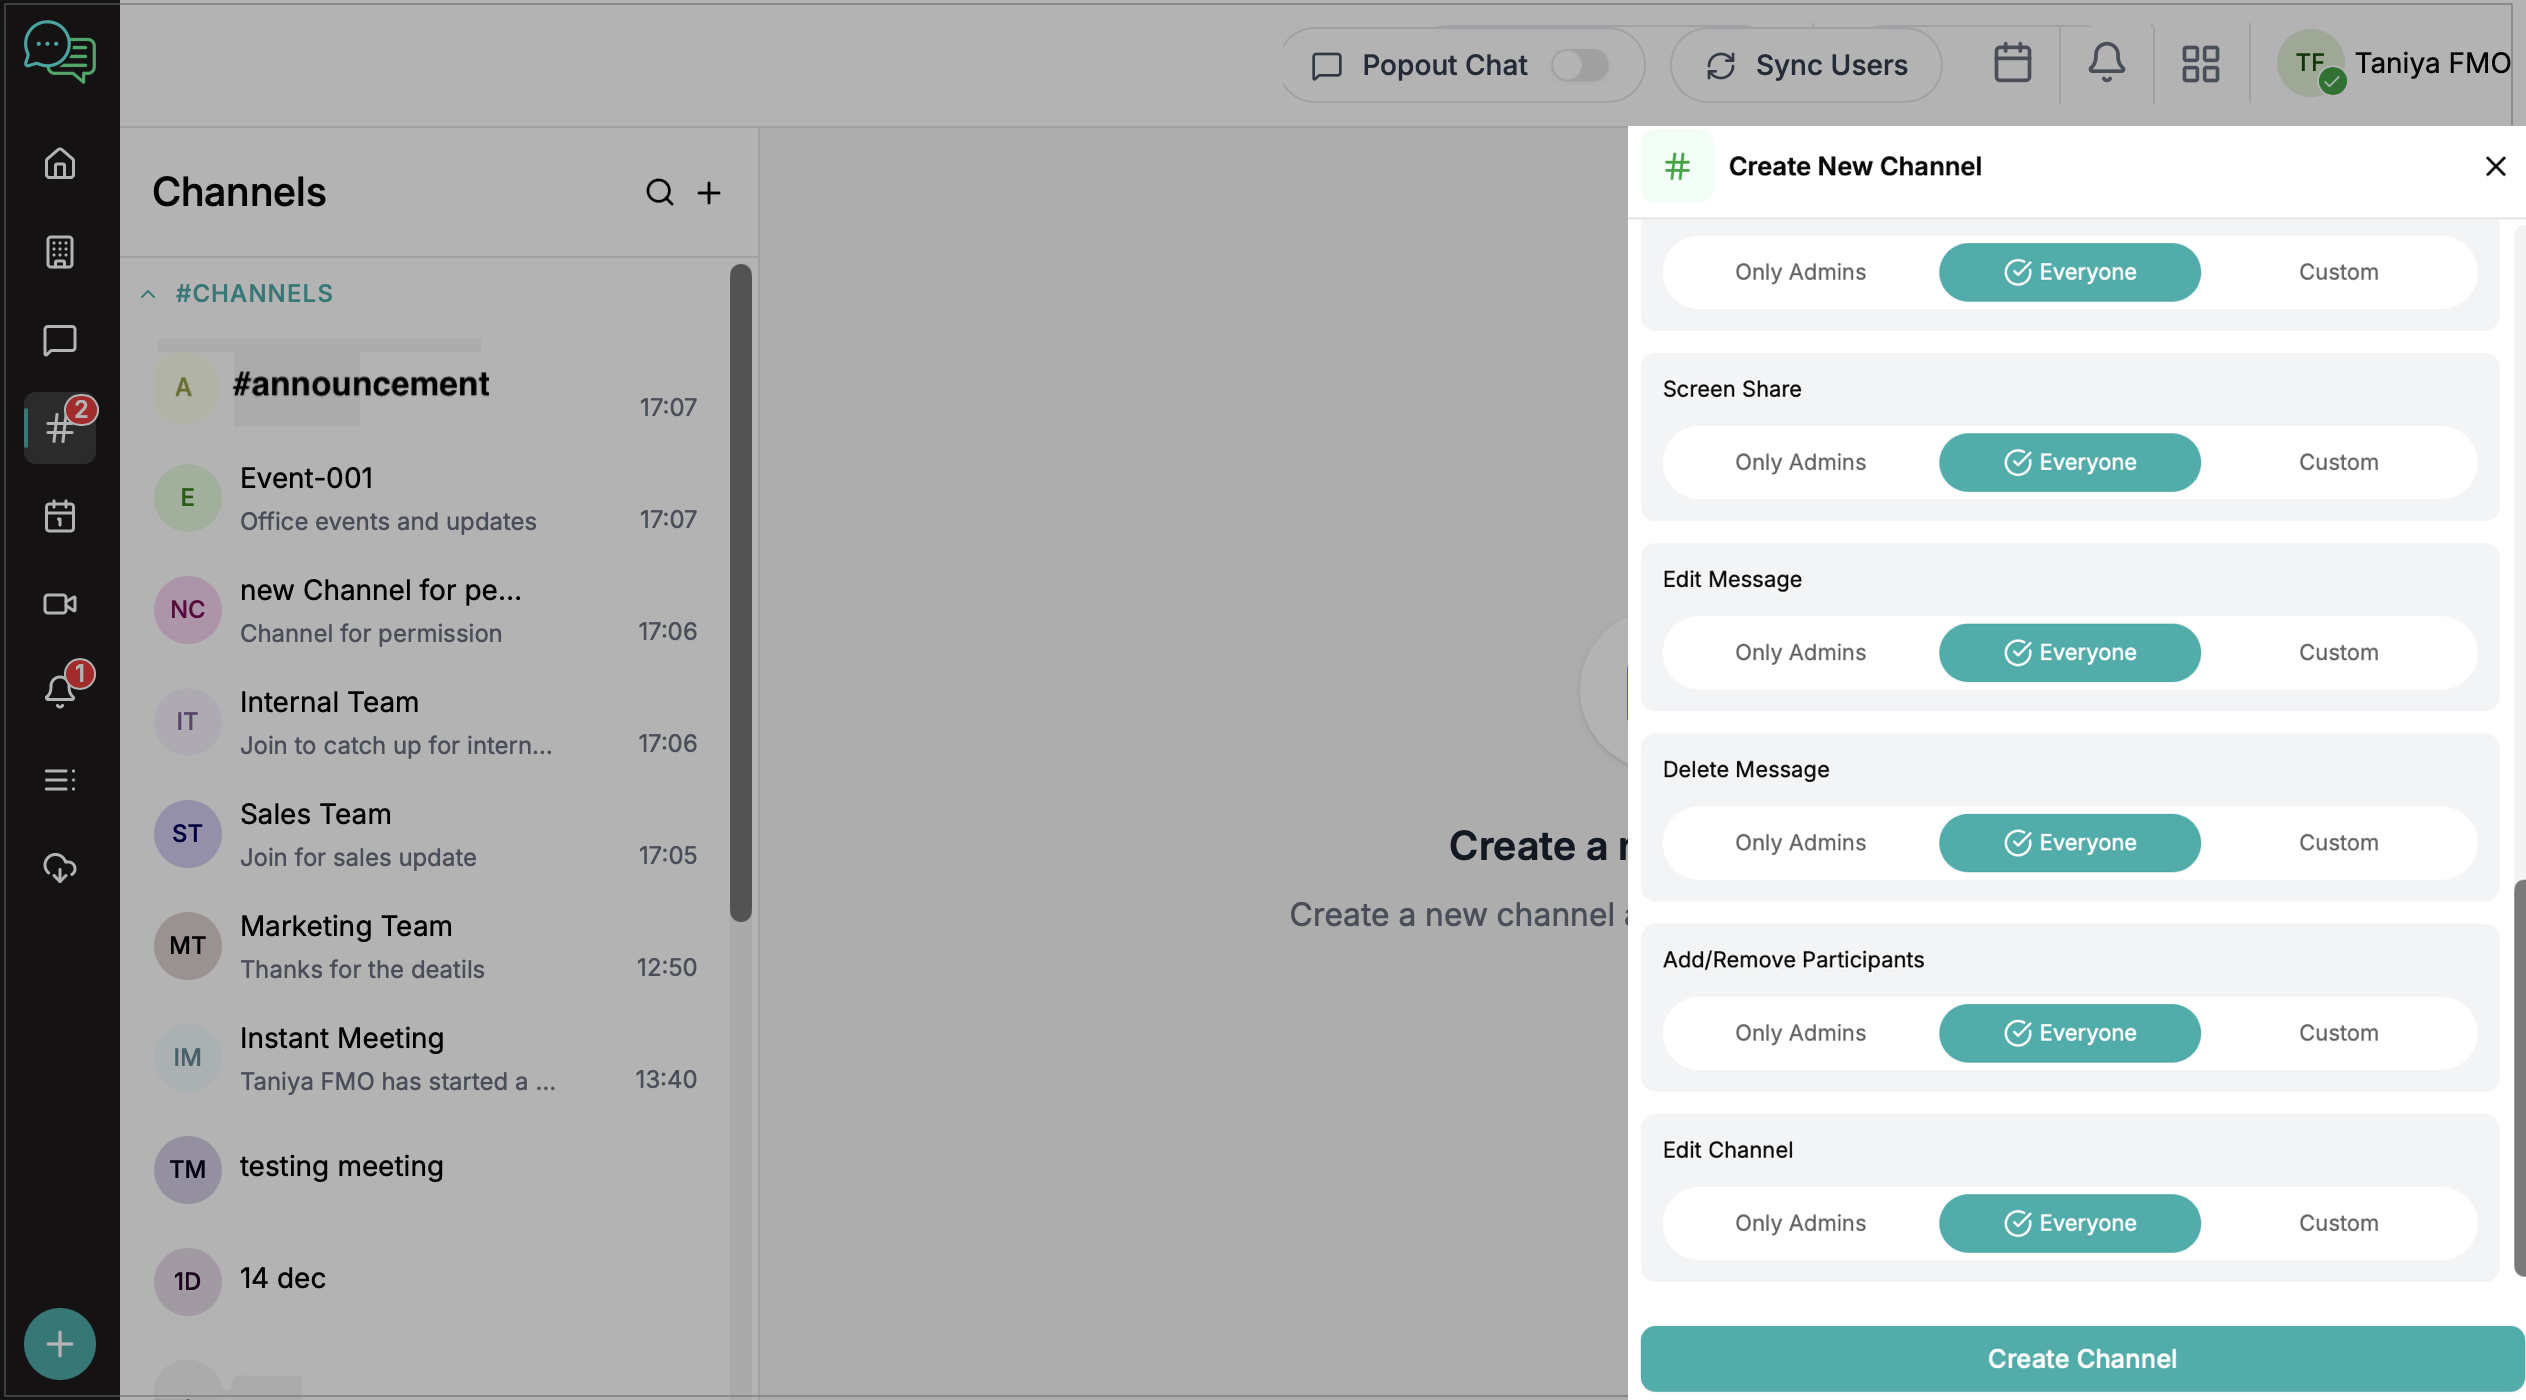Click the Create Channel button
Screen dimensions: 2526x1400
click(x=2081, y=1359)
